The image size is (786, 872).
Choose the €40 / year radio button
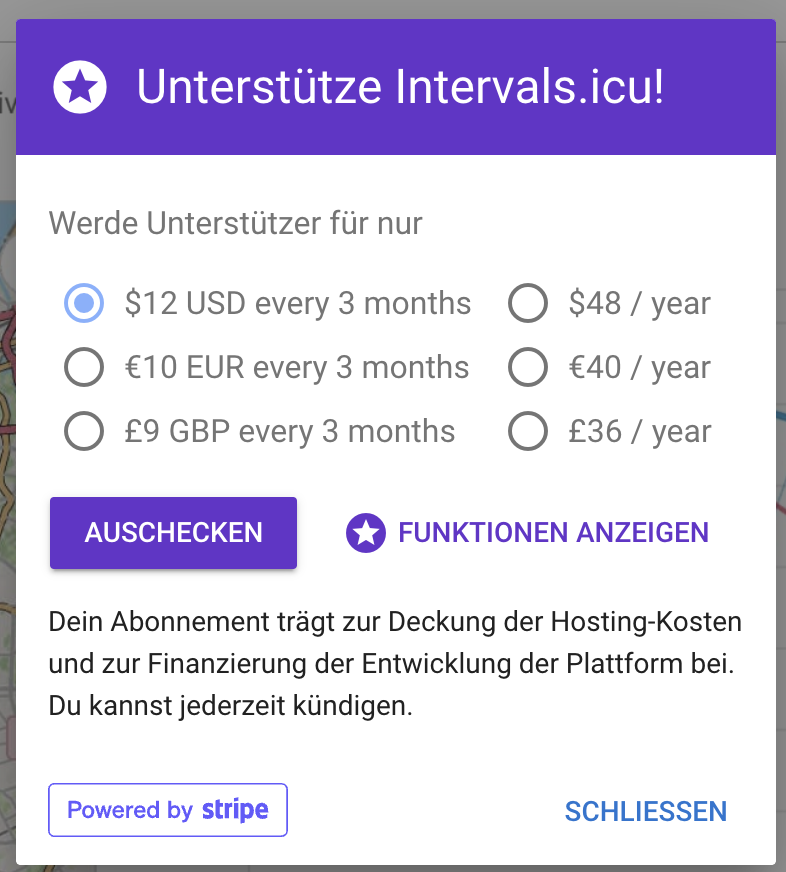(528, 367)
